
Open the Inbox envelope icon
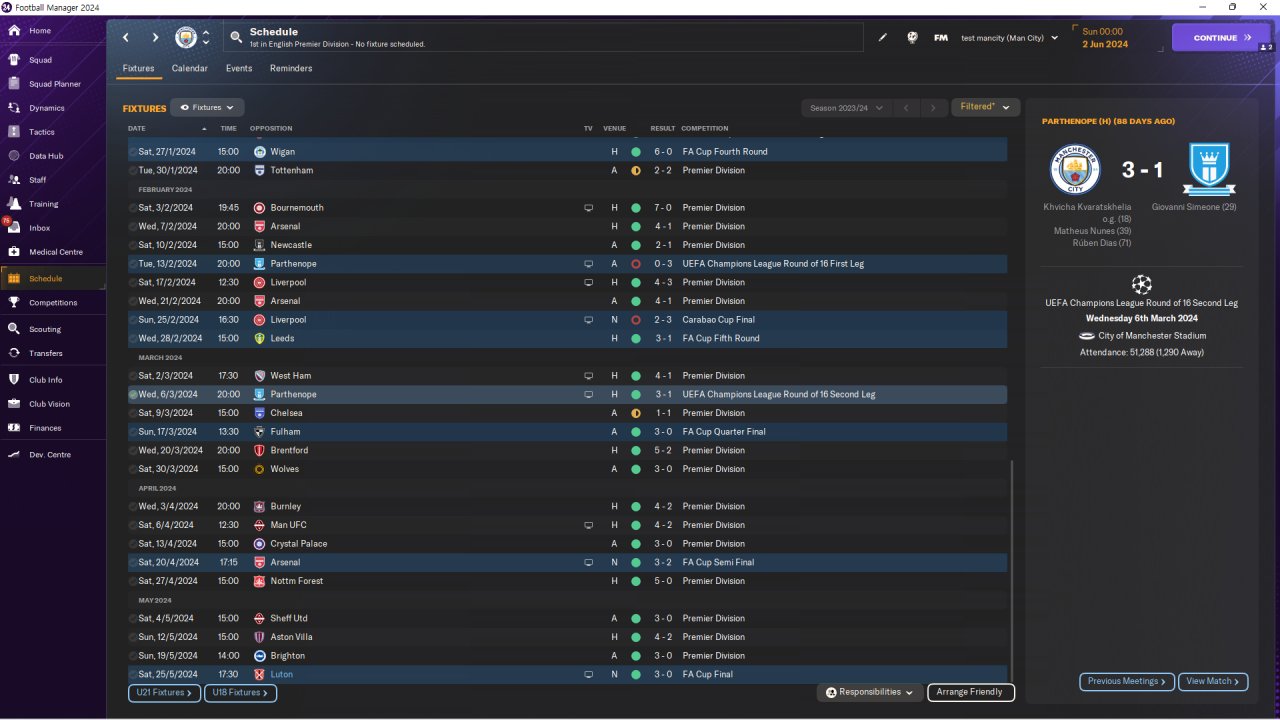pyautogui.click(x=14, y=228)
